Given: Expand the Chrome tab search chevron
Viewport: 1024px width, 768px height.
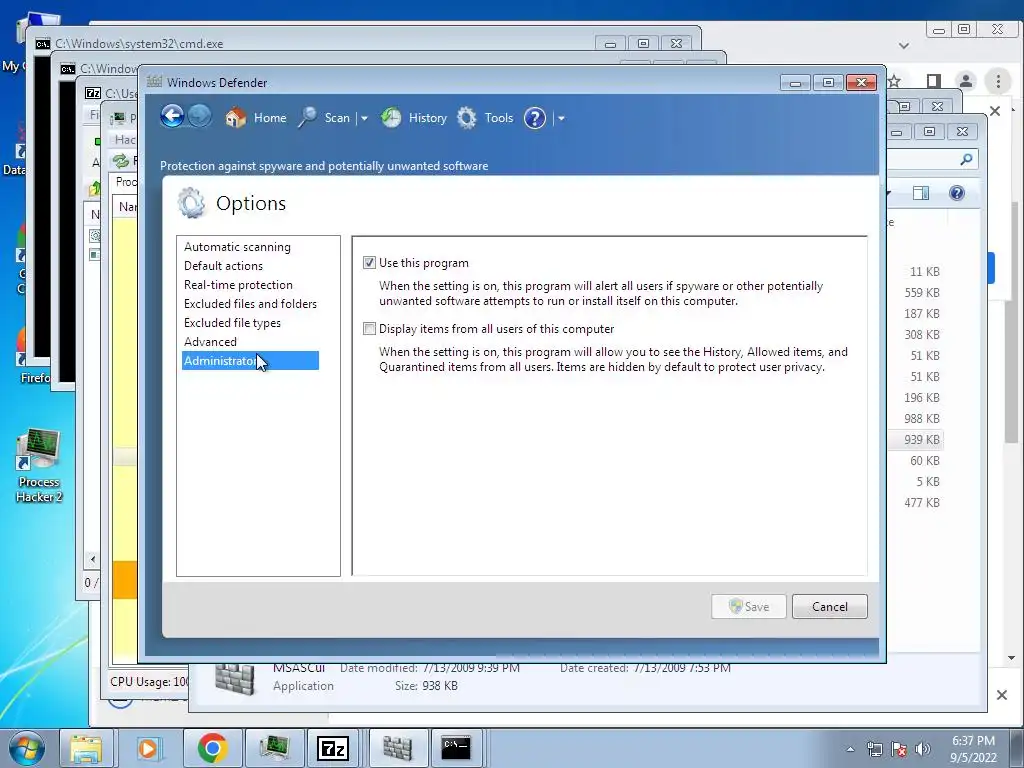Looking at the screenshot, I should tap(904, 46).
